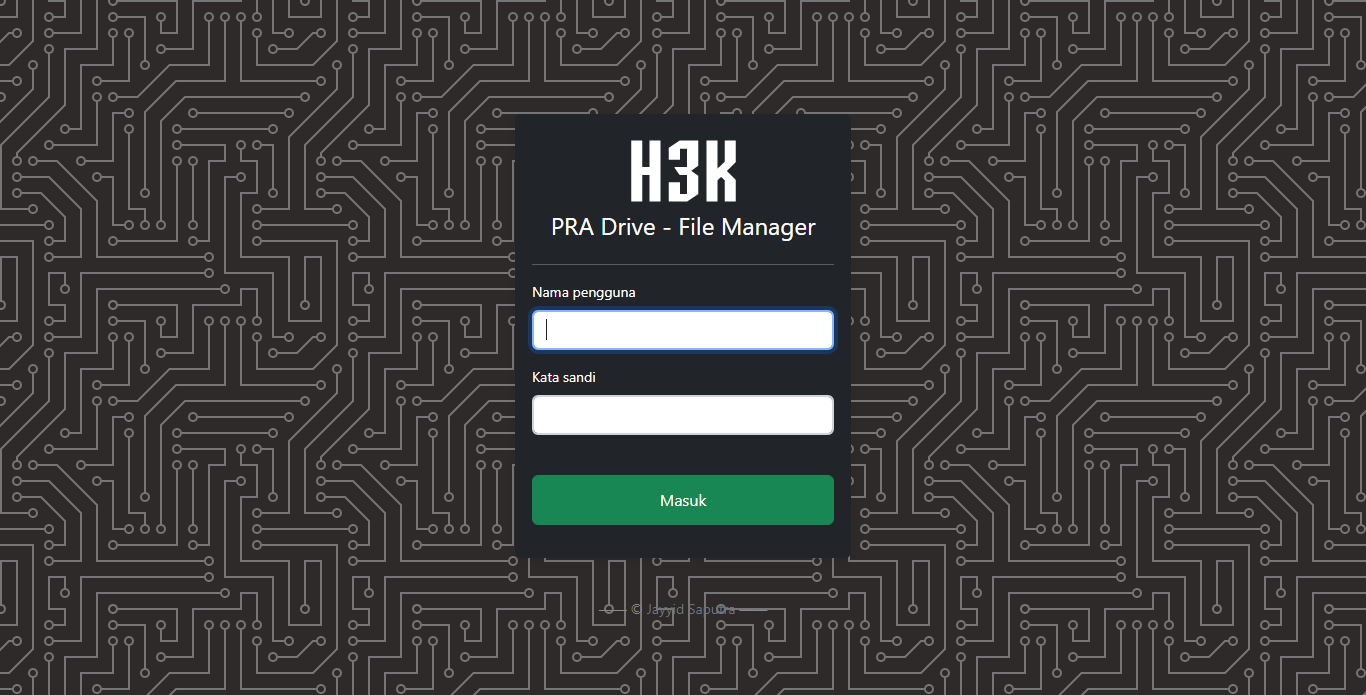Image resolution: width=1366 pixels, height=695 pixels.
Task: Select the PRA Drive - File Manager heading
Action: pos(683,227)
